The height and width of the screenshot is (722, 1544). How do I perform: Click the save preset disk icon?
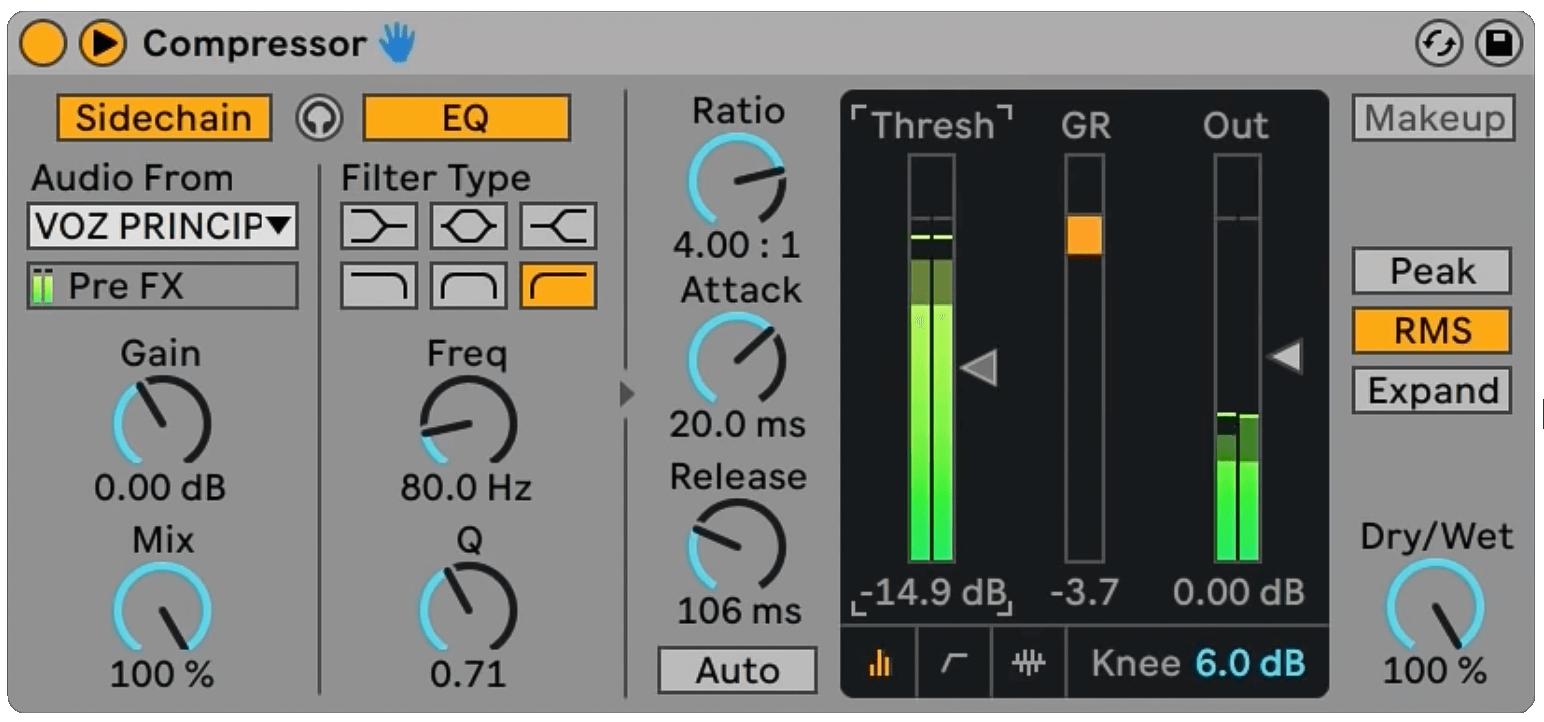[x=1498, y=45]
